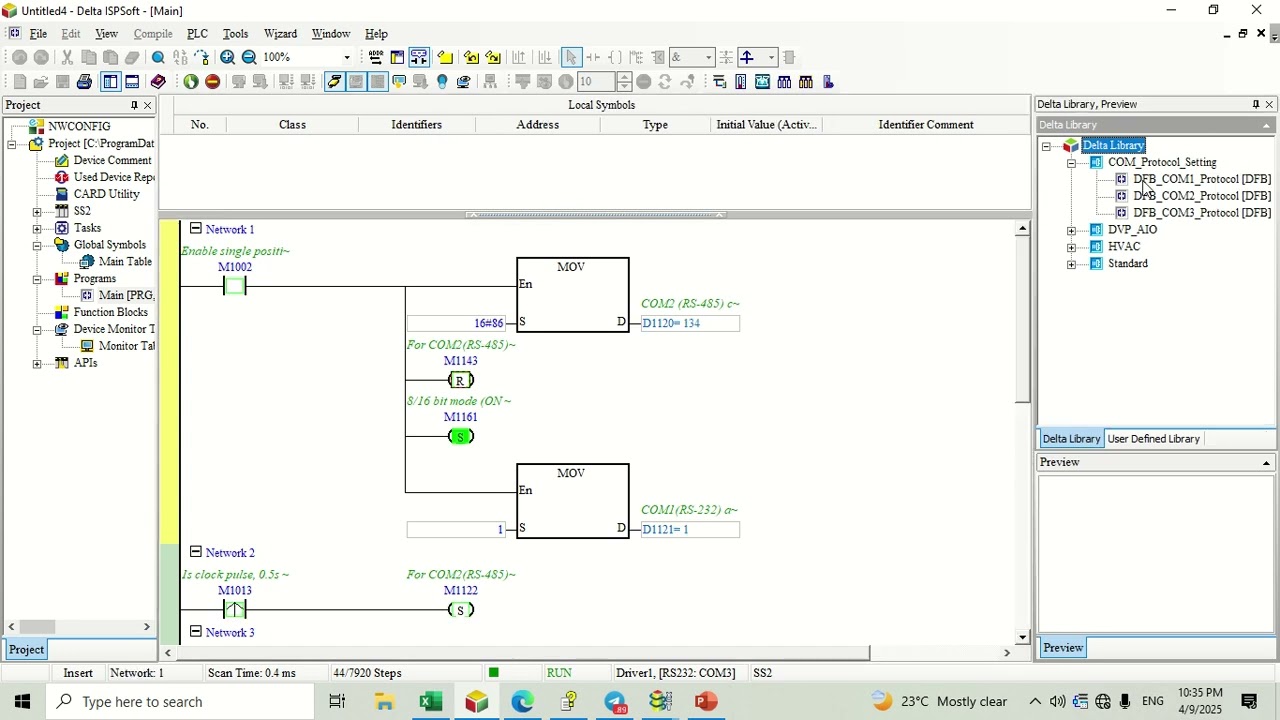
Task: Click the yellow comment note icon
Action: pyautogui.click(x=444, y=57)
